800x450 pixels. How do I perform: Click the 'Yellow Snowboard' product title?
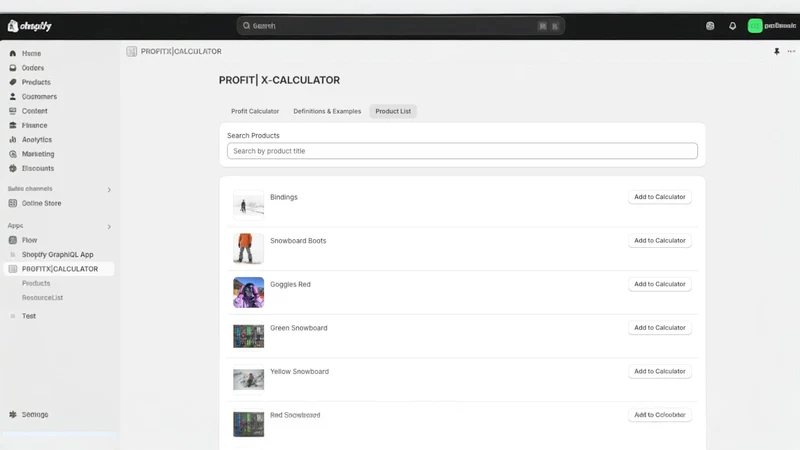point(299,371)
